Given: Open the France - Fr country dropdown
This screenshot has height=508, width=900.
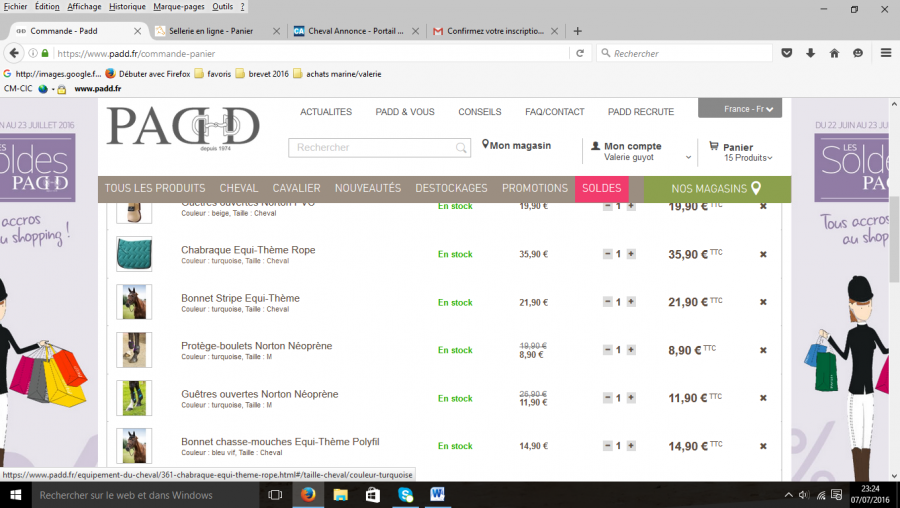Looking at the screenshot, I should (740, 108).
